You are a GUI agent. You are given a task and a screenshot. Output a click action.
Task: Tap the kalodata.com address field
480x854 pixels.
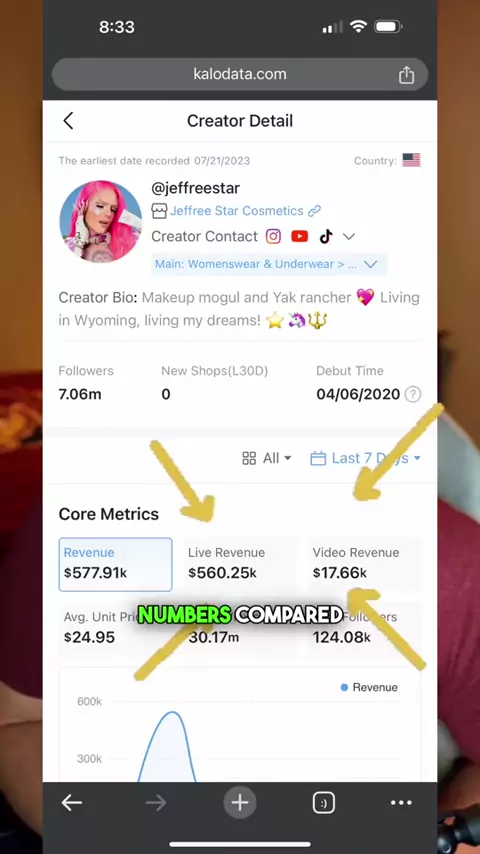pyautogui.click(x=240, y=75)
